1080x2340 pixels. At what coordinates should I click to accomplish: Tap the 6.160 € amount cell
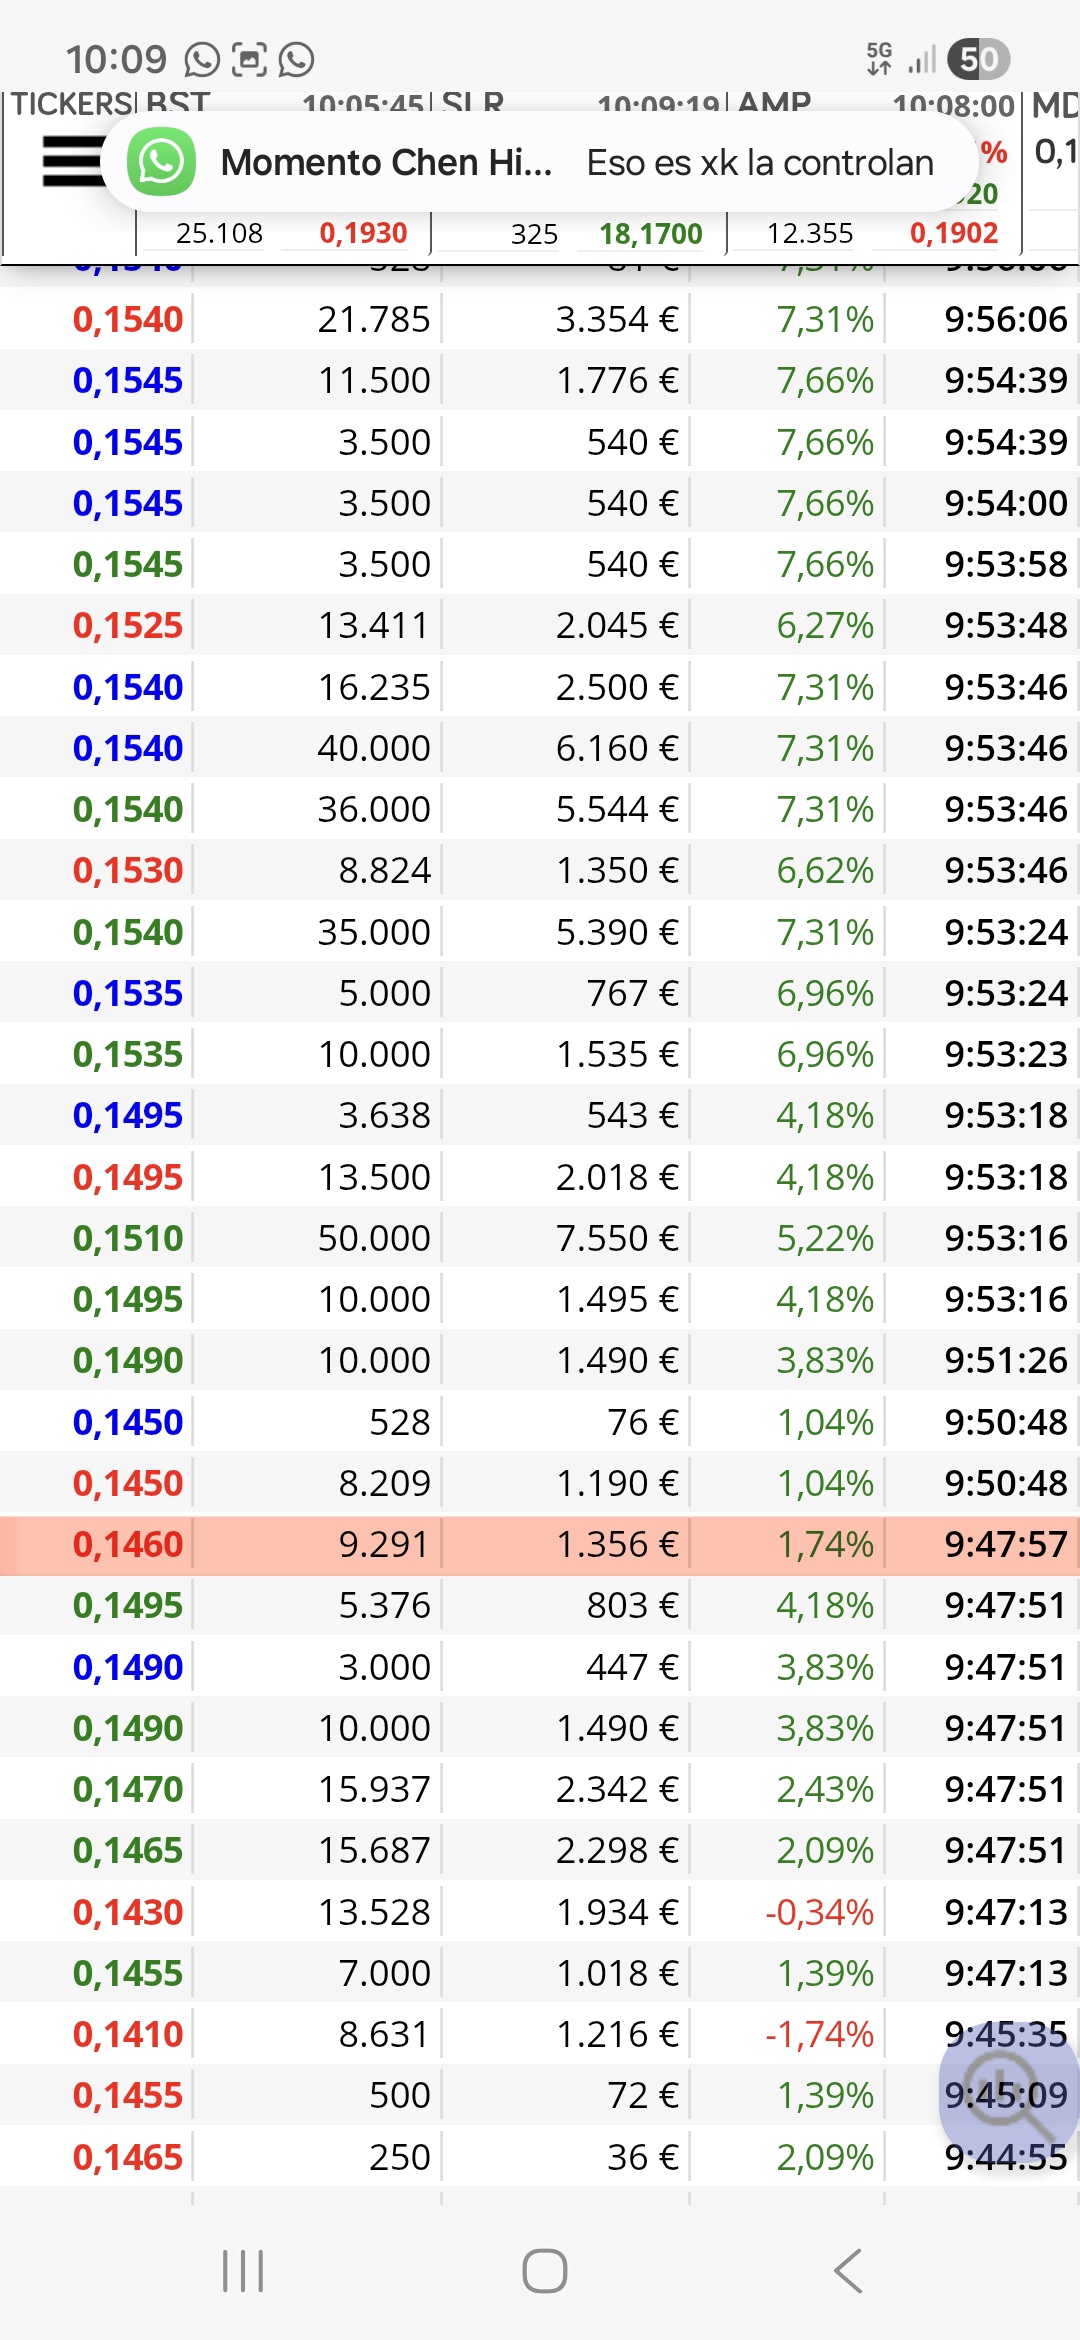pyautogui.click(x=616, y=748)
